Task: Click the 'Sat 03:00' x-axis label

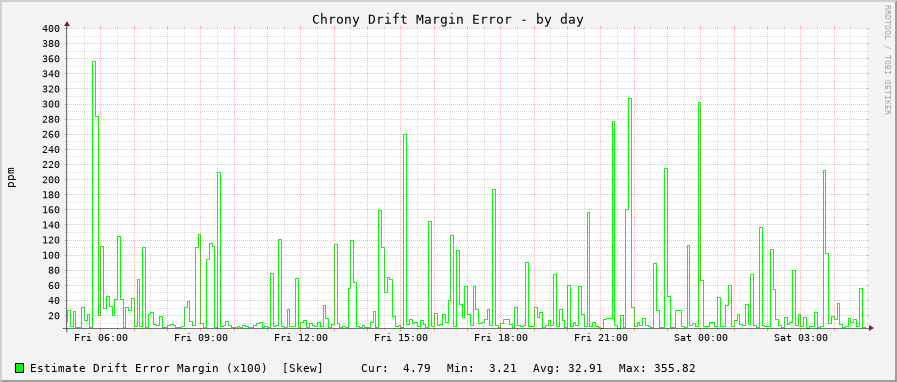Action: (801, 338)
